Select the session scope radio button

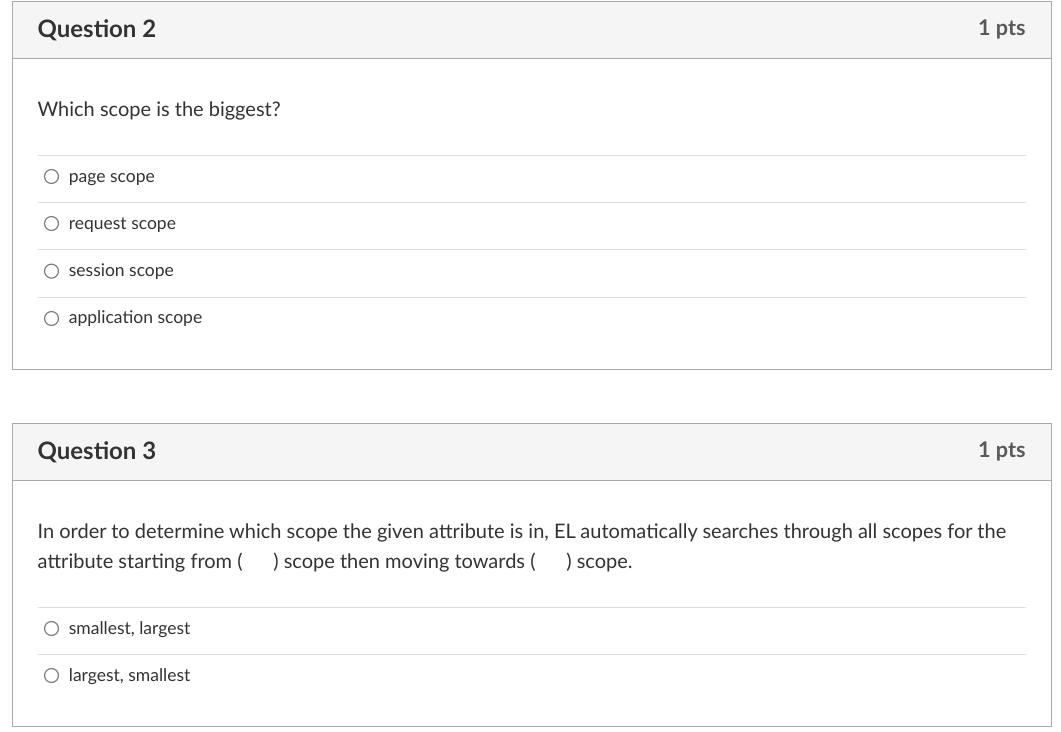pos(51,270)
